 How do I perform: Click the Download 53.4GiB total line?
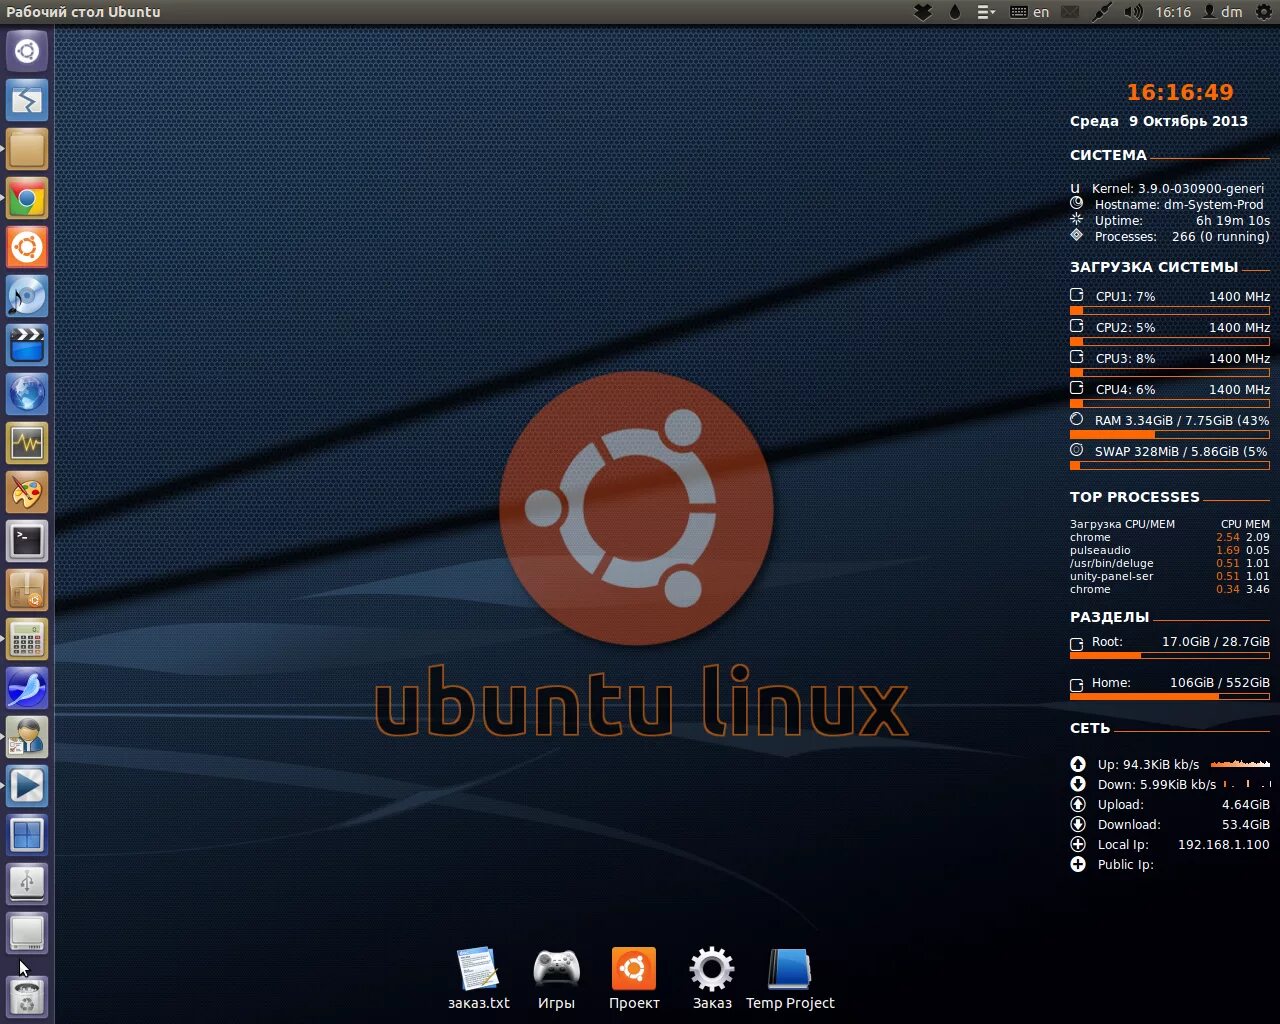pyautogui.click(x=1170, y=824)
